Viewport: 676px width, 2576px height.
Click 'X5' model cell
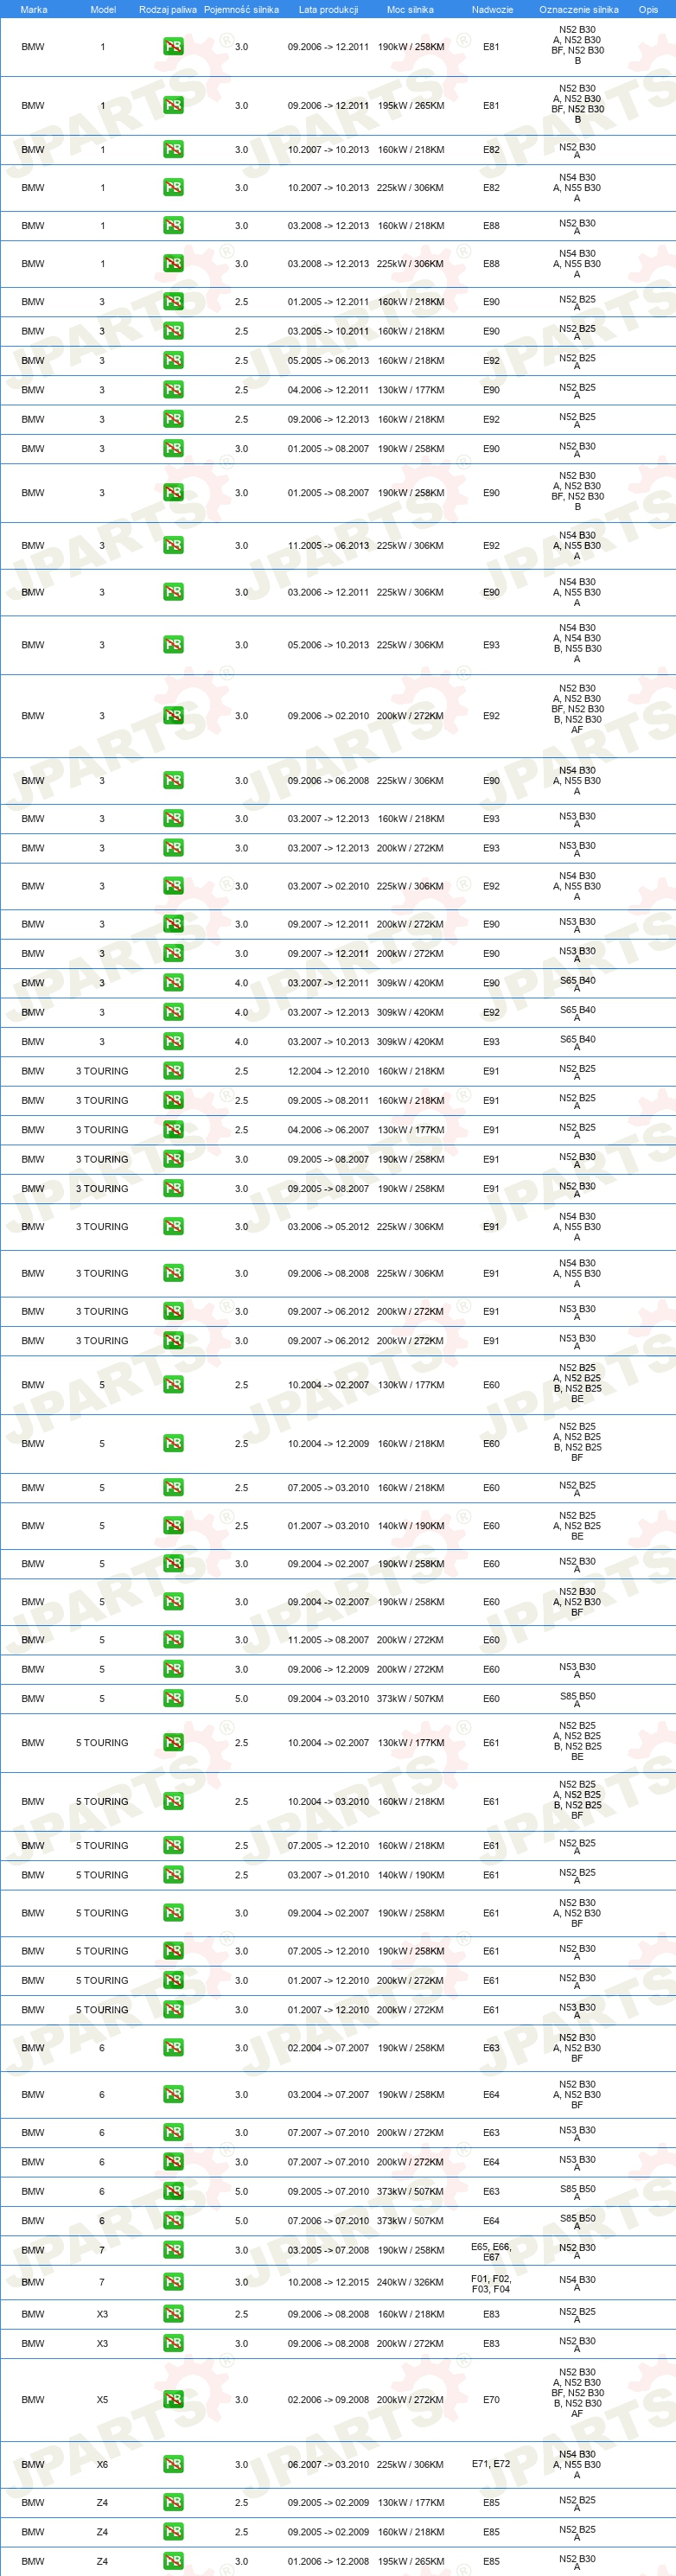pos(102,2399)
